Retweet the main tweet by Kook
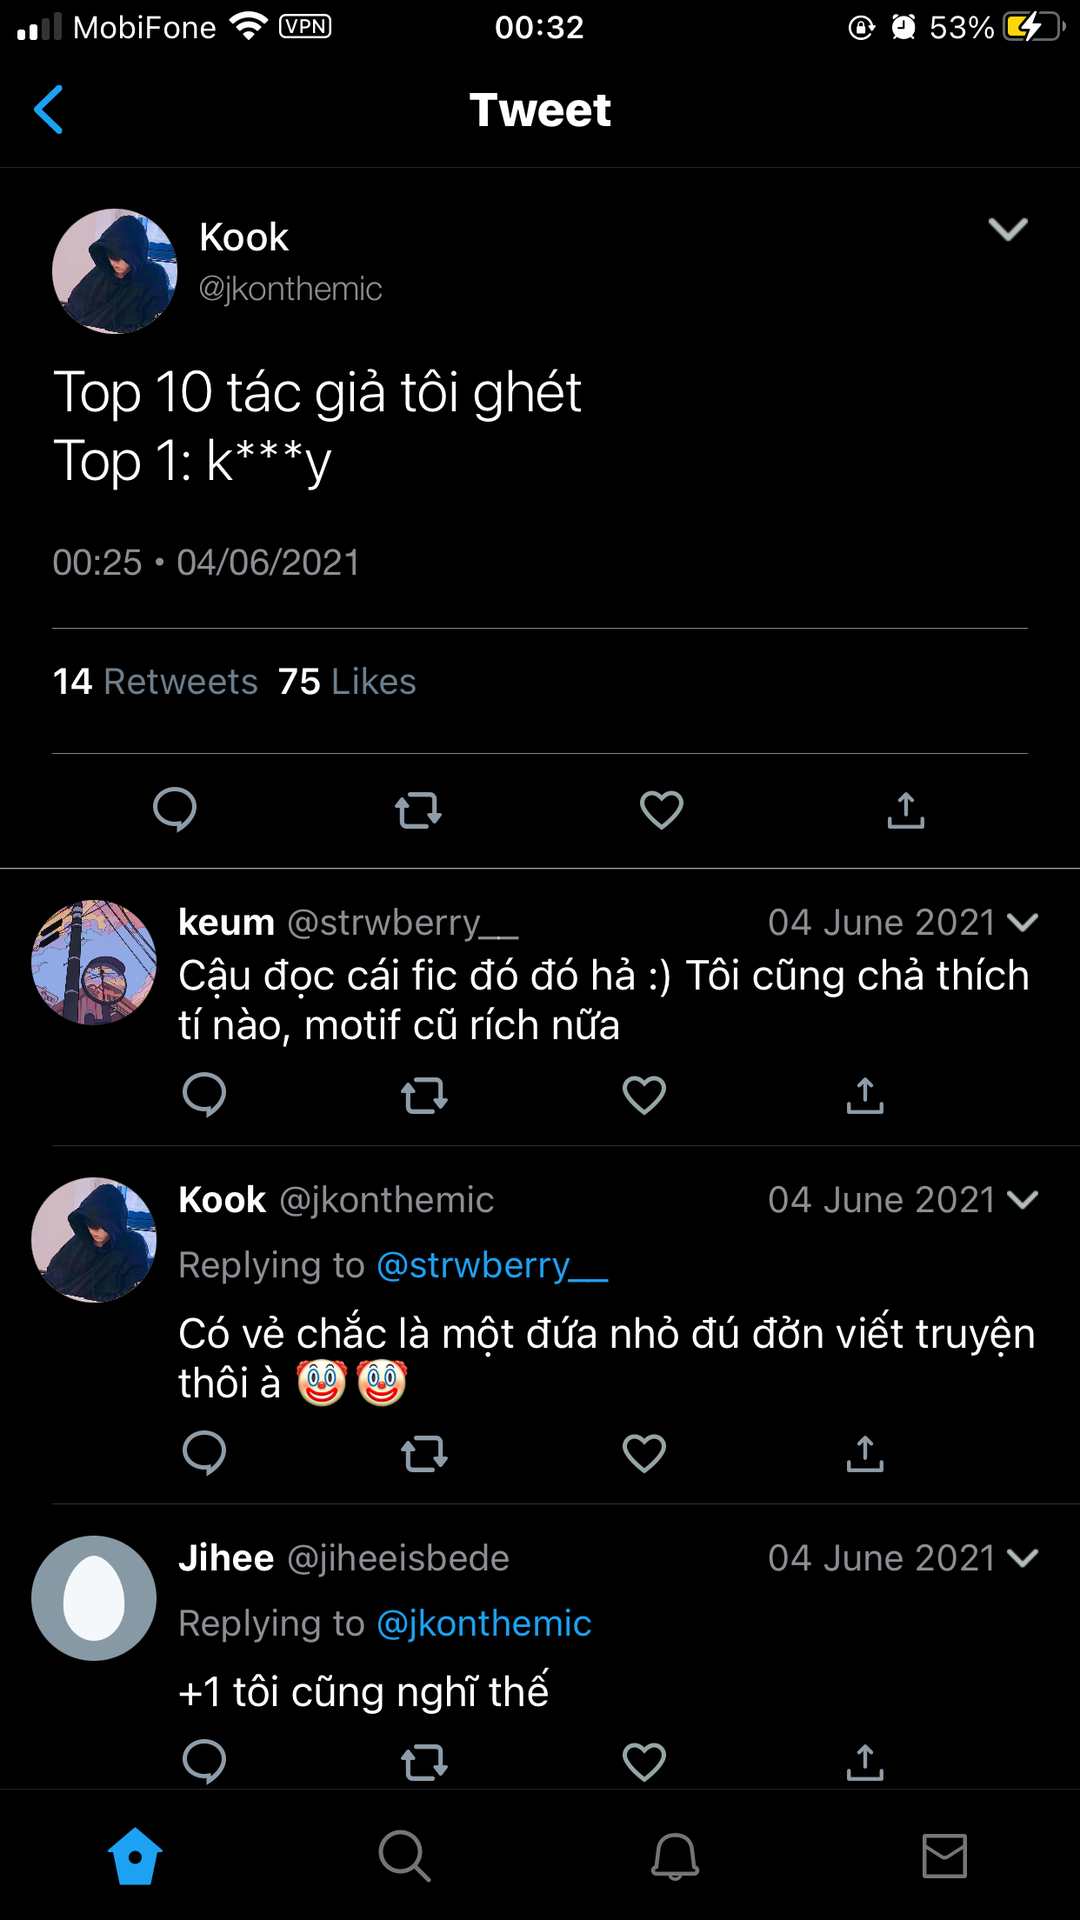1080x1920 pixels. tap(418, 810)
